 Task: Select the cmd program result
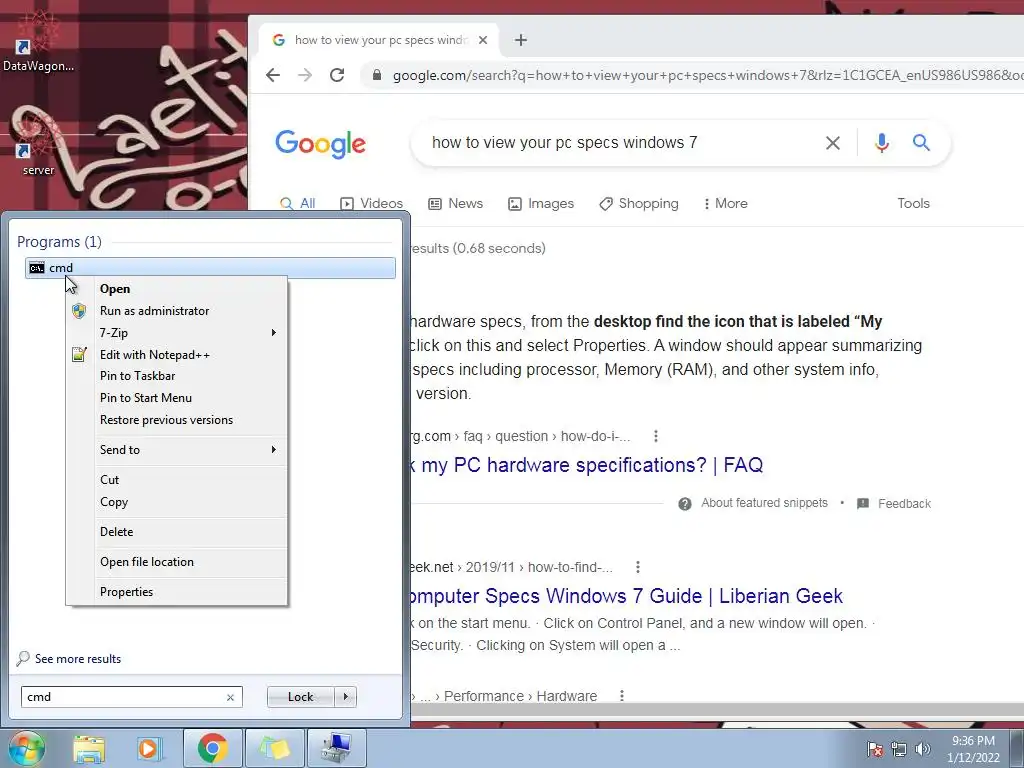210,268
